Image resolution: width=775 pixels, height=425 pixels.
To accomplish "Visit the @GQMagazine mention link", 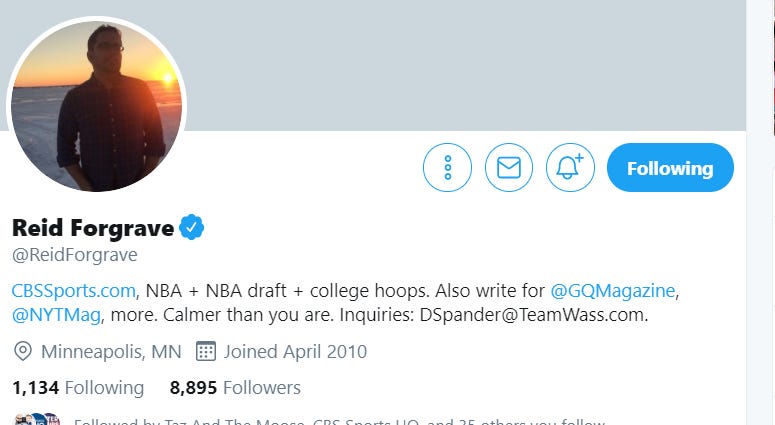I will (x=613, y=291).
